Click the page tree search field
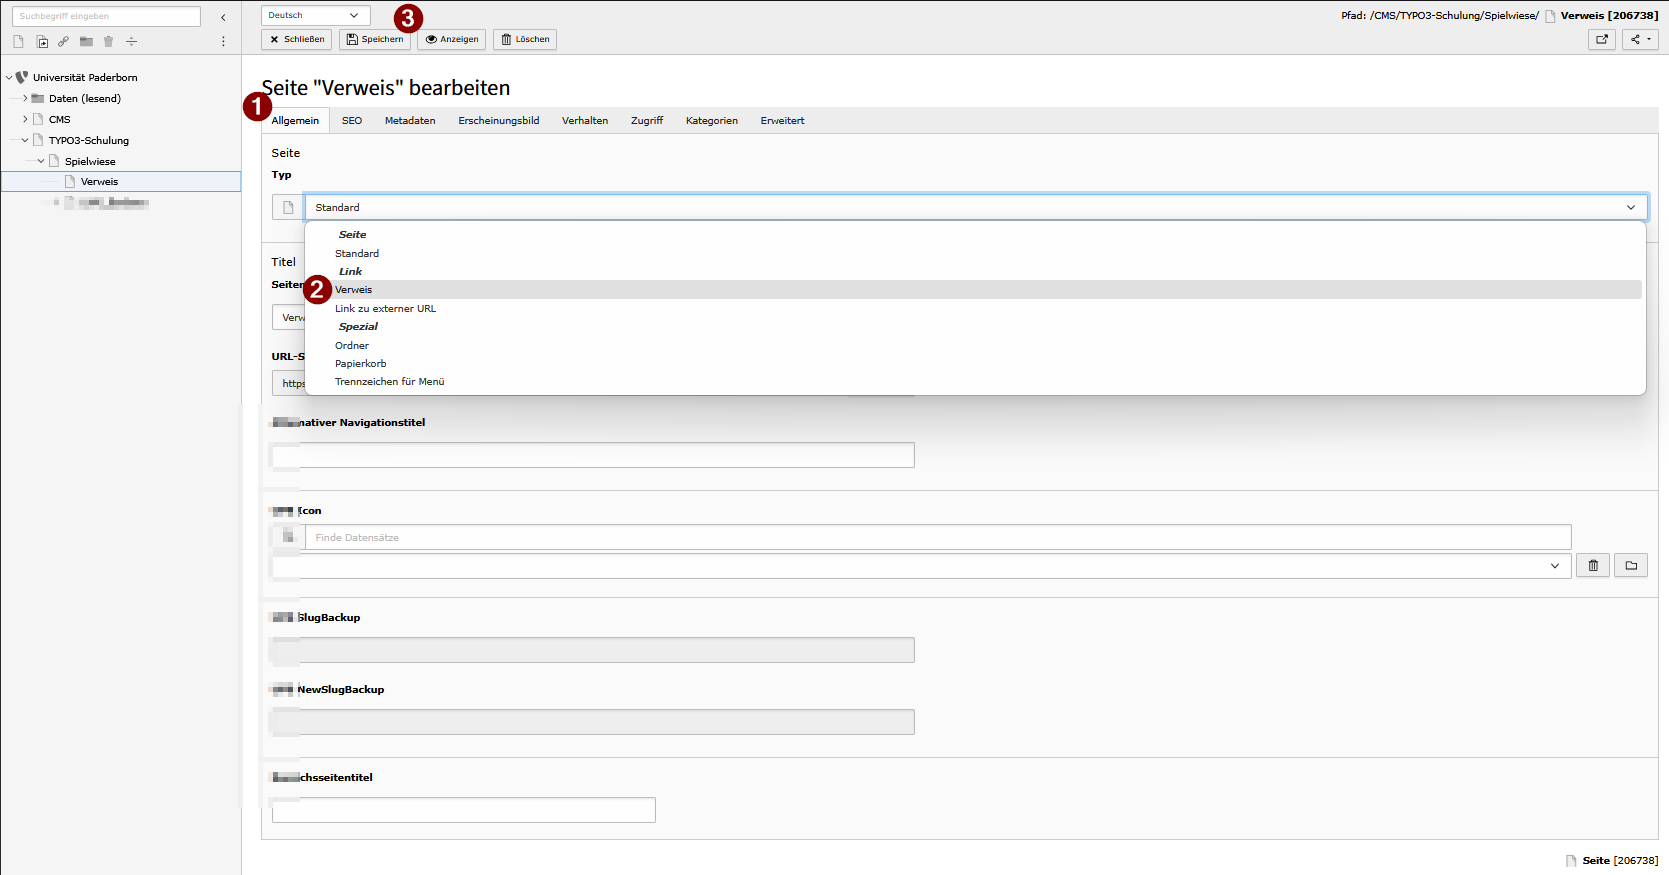This screenshot has height=875, width=1669. pos(106,16)
